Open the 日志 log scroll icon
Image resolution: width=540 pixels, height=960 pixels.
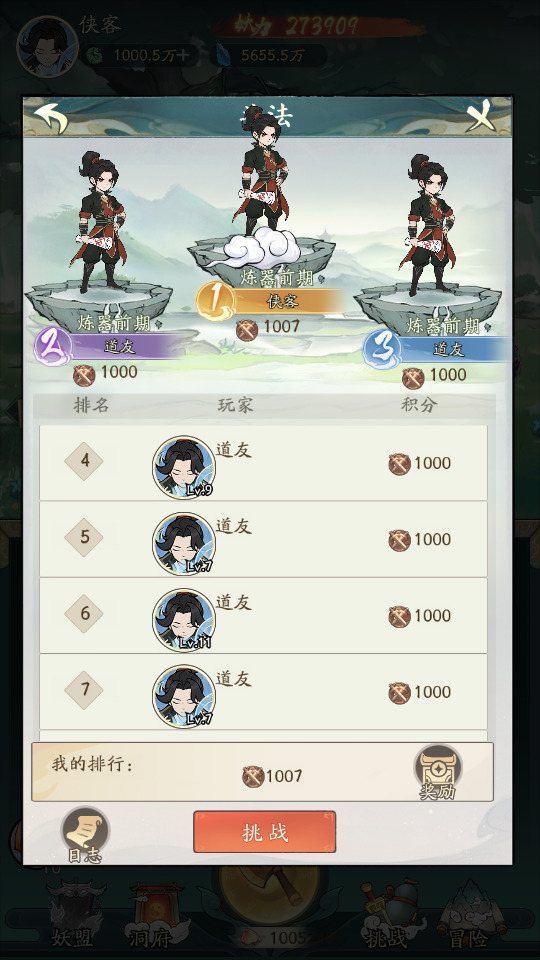85,834
